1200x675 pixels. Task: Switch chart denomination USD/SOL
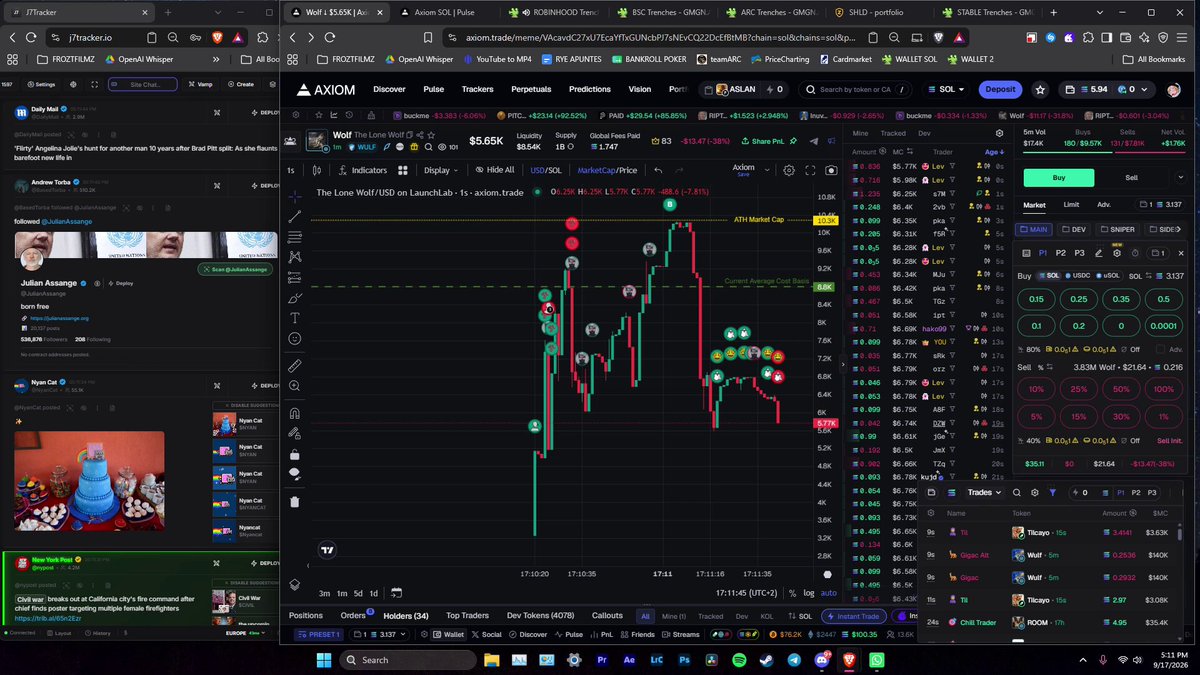coord(546,170)
